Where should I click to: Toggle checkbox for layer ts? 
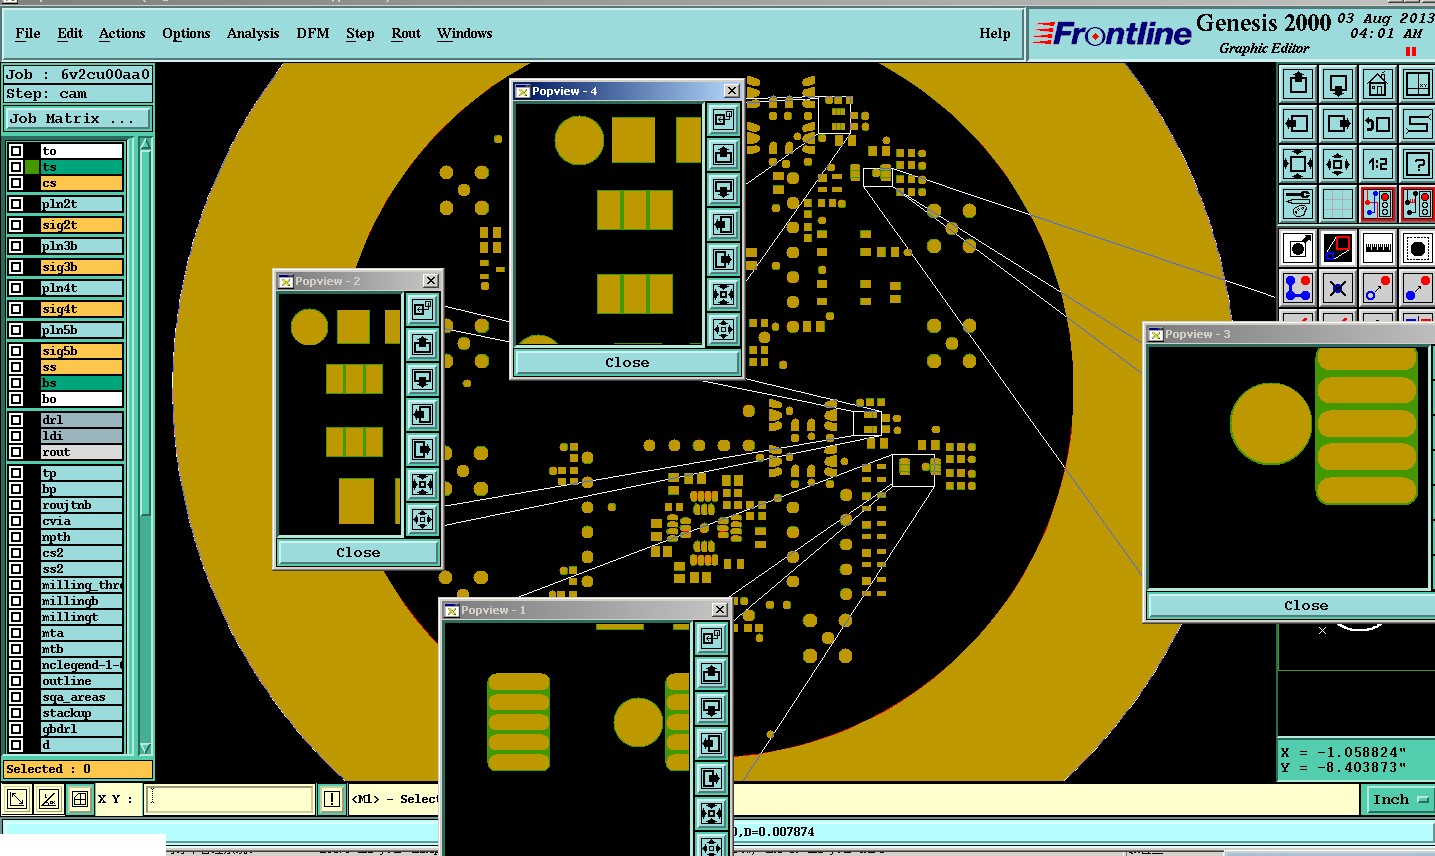click(16, 167)
